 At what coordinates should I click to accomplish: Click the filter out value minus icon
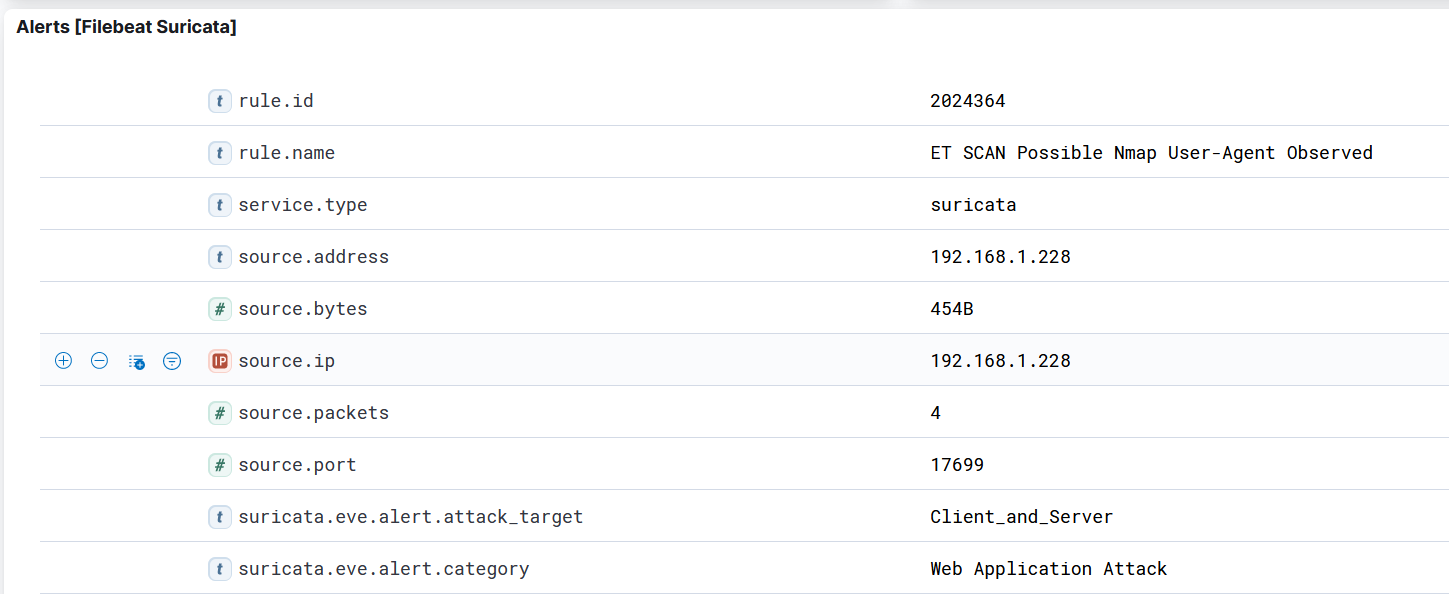tap(100, 361)
